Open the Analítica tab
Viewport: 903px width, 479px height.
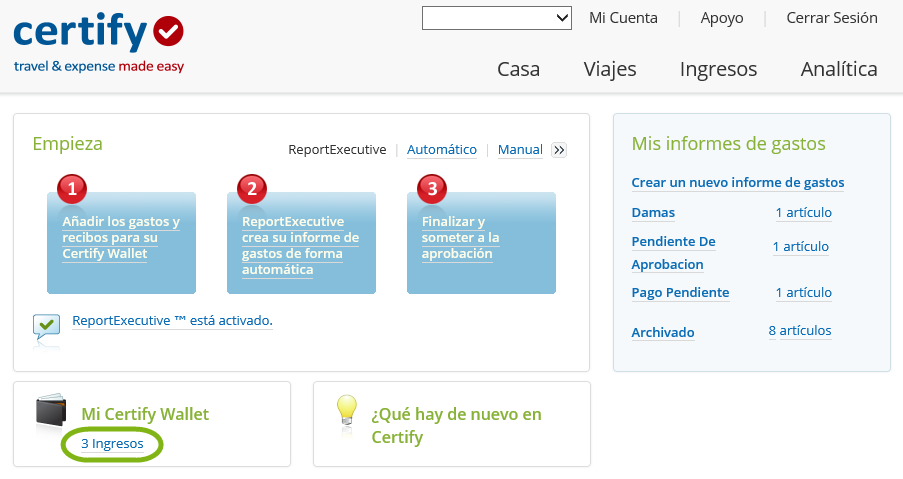[x=839, y=69]
